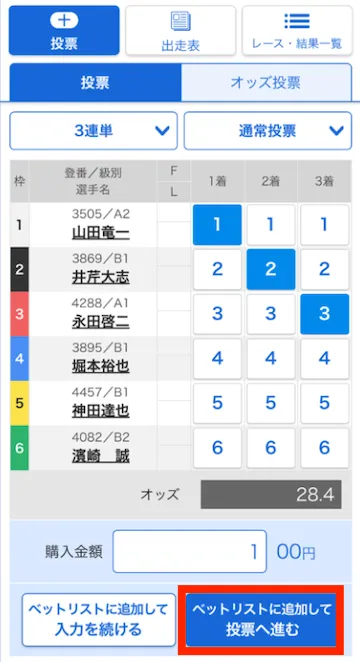Image resolution: width=360 pixels, height=662 pixels.
Task: Open the 通常投票 voting method dropdown
Action: coord(268,131)
